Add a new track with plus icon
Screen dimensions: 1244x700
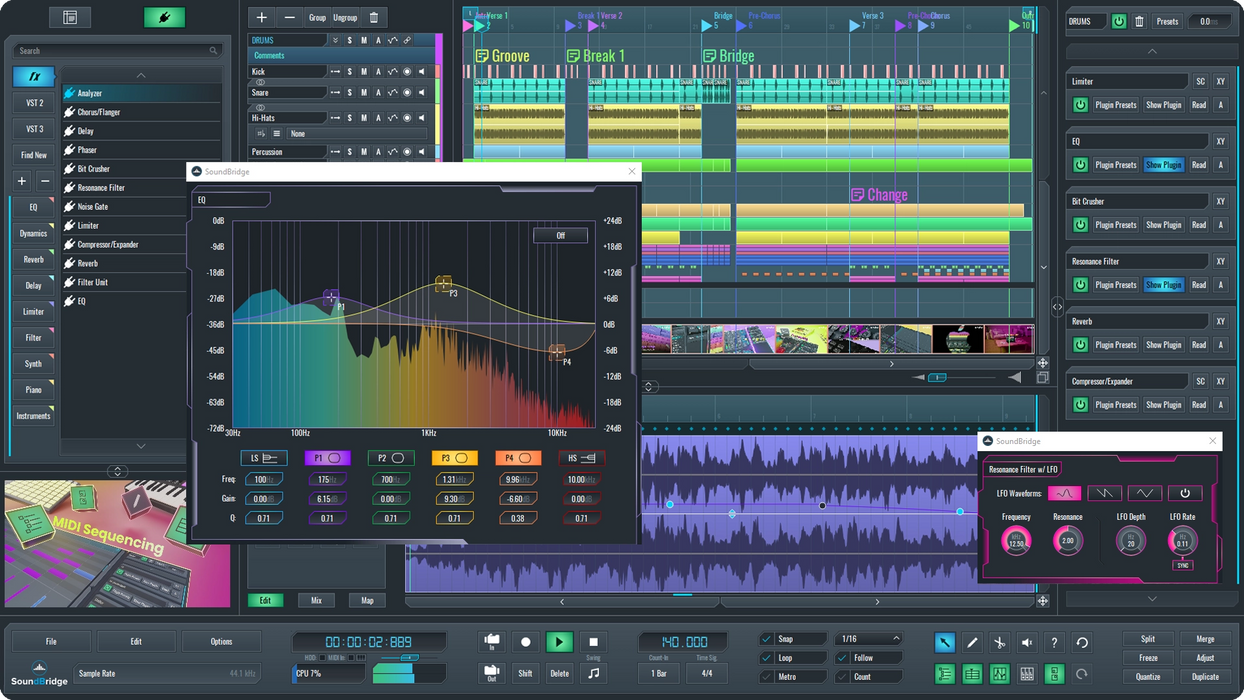coord(262,18)
